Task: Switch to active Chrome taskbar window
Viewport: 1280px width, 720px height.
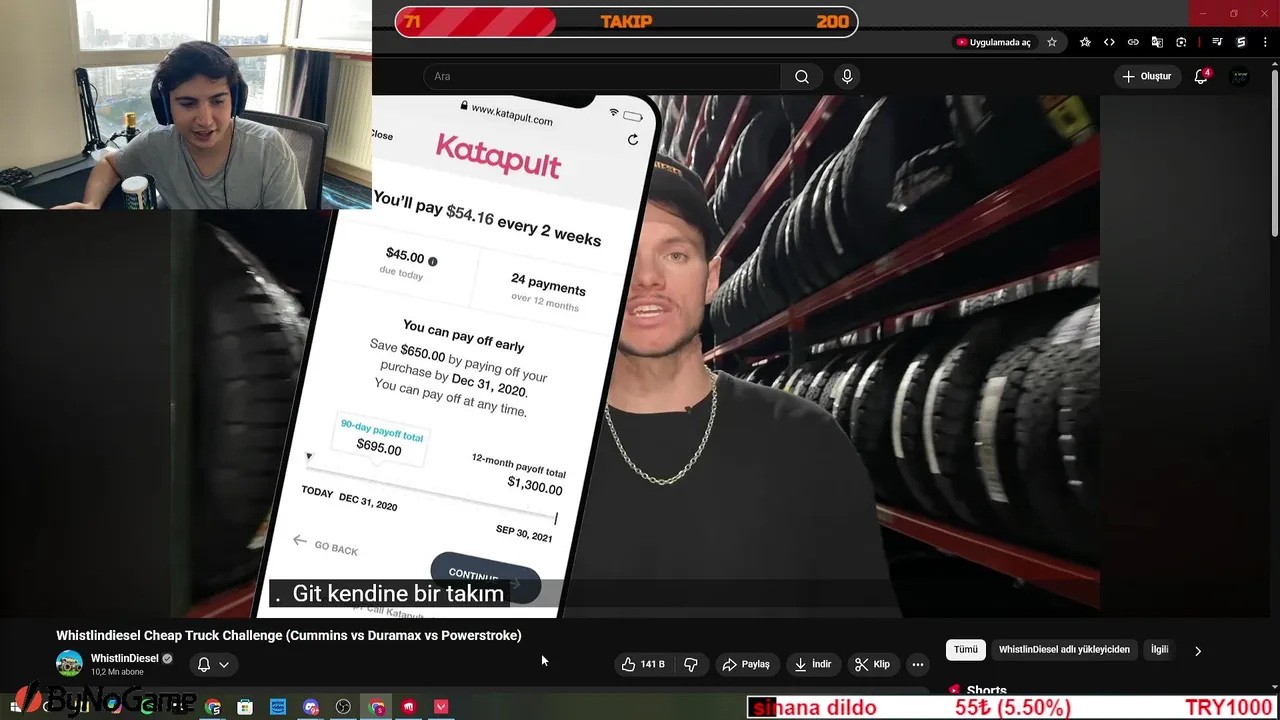Action: point(377,707)
